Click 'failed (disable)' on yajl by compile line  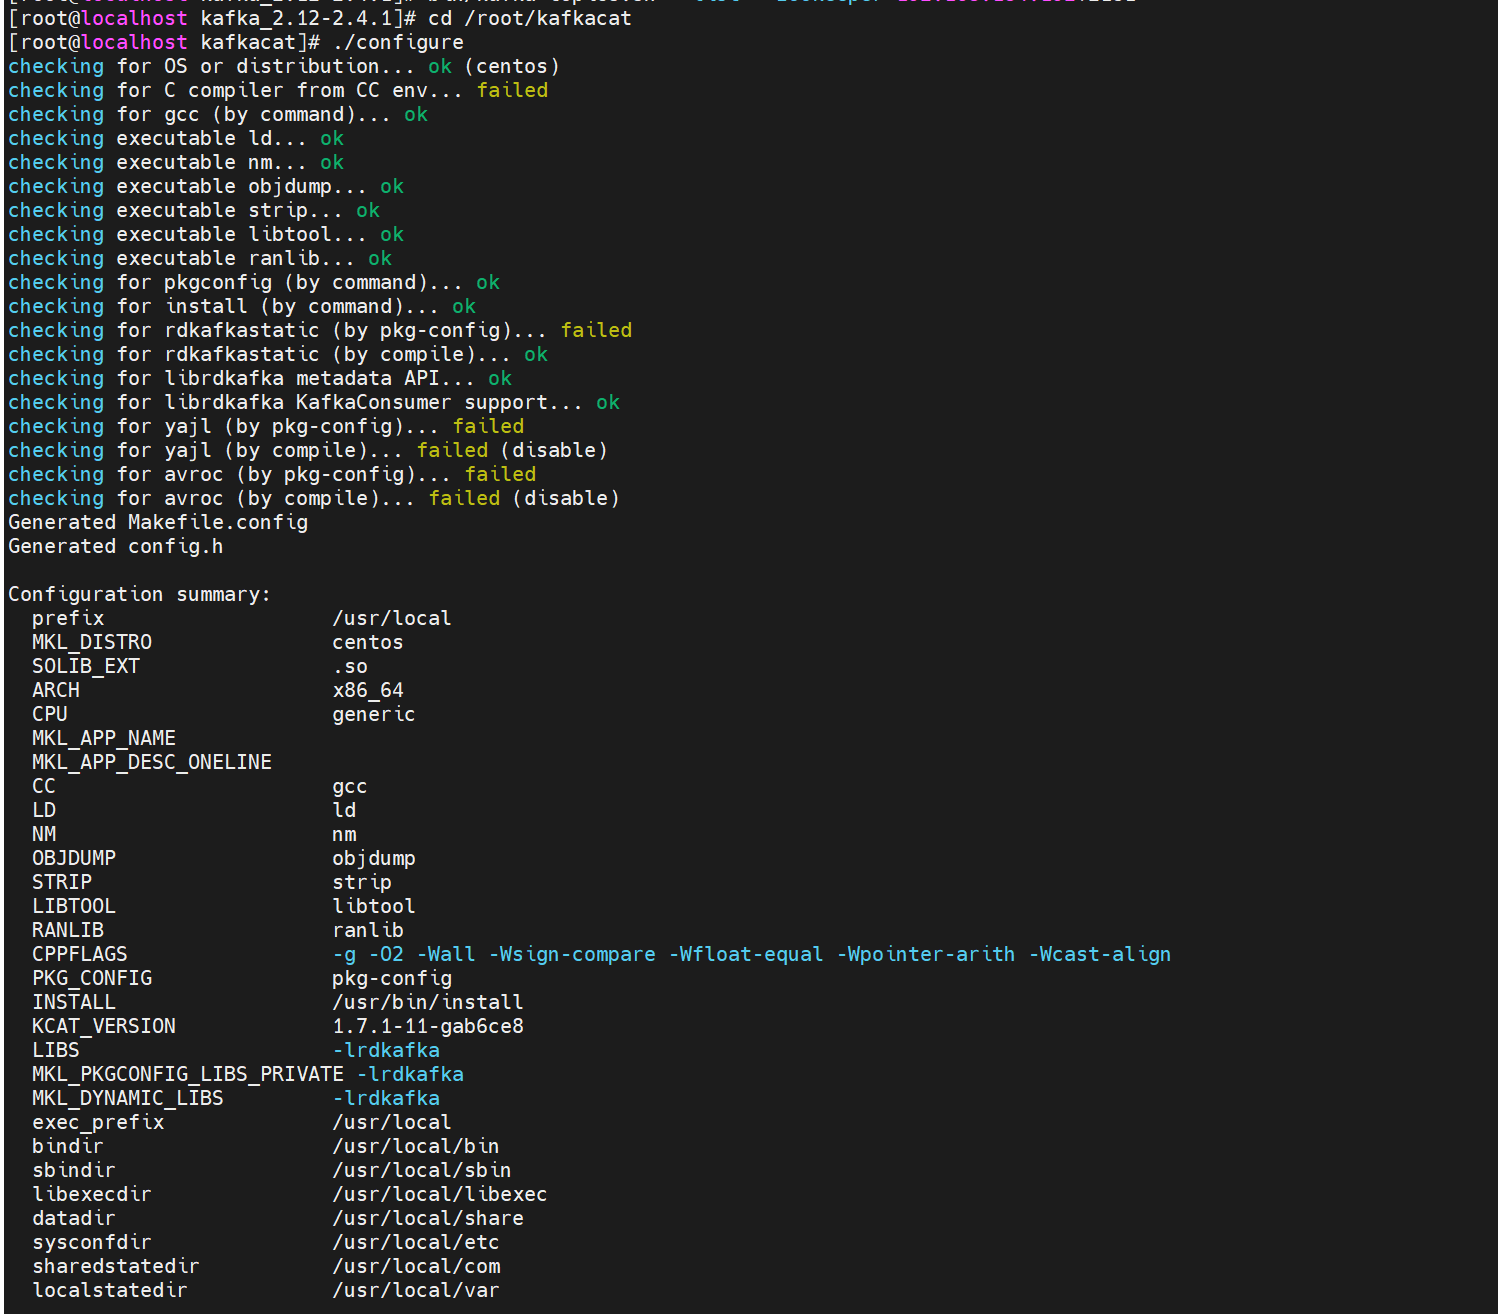[x=512, y=450]
